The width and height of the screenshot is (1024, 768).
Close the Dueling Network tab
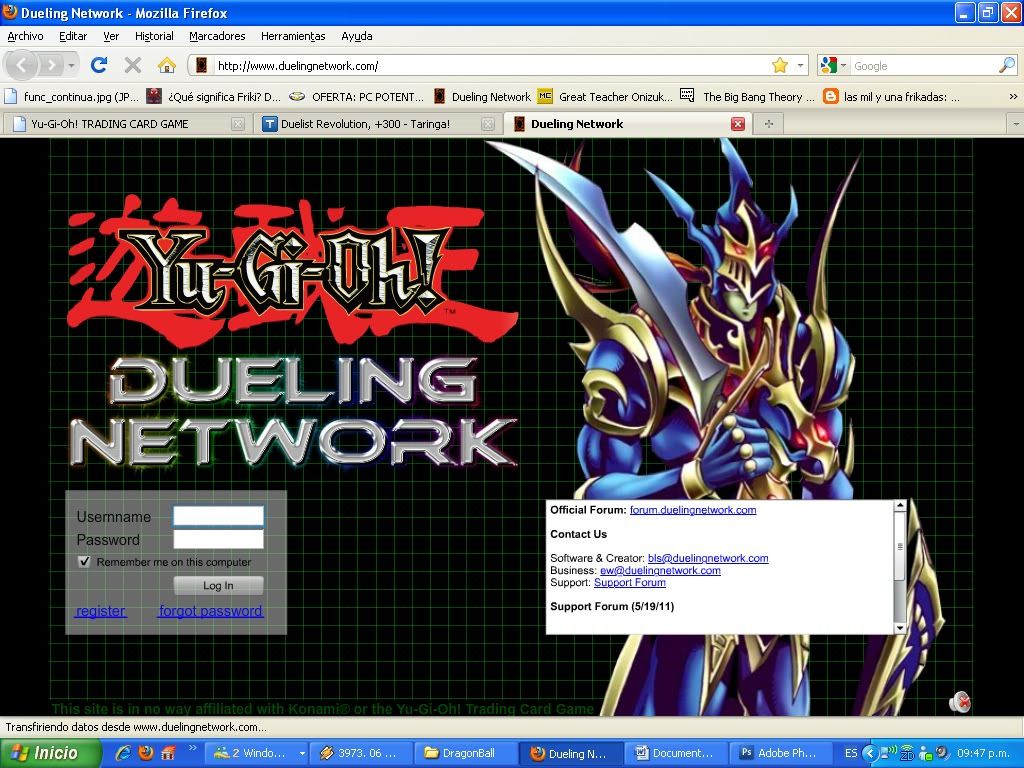point(738,123)
